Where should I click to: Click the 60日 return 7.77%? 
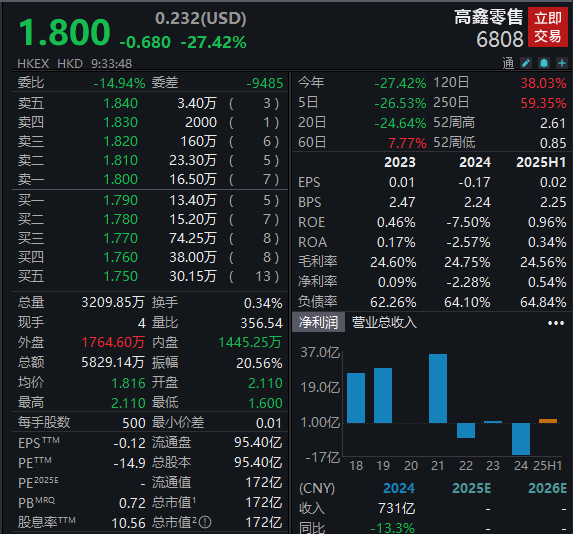click(x=407, y=143)
